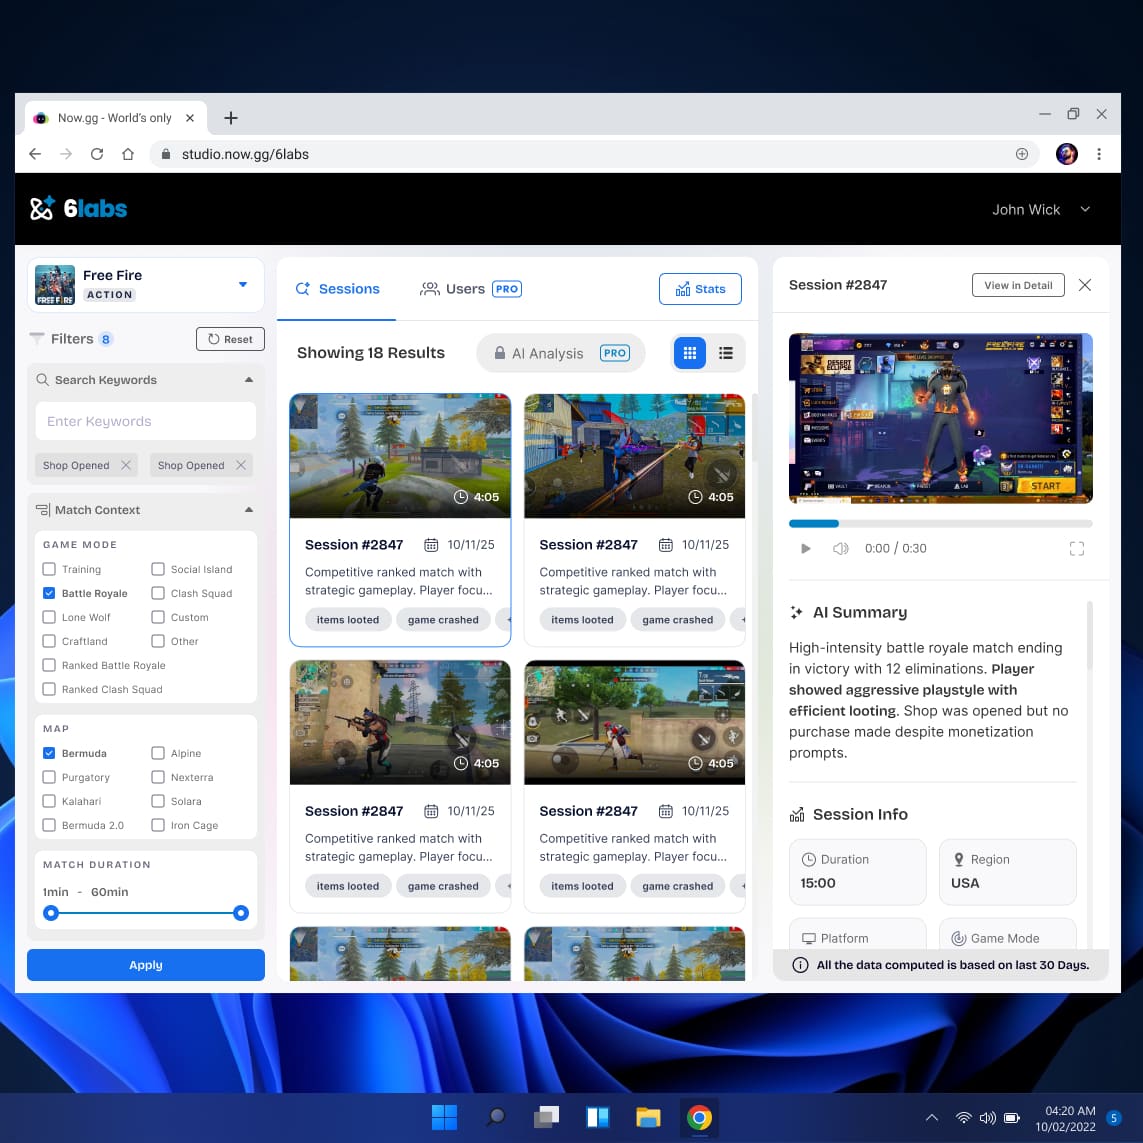Open the Free Fire game selector dropdown
Screen dimensions: 1143x1143
(243, 284)
